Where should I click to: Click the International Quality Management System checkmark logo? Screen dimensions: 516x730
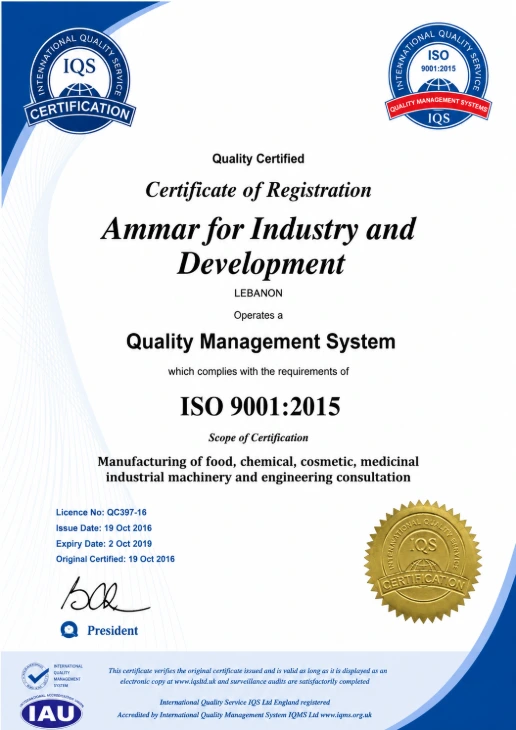[51, 676]
